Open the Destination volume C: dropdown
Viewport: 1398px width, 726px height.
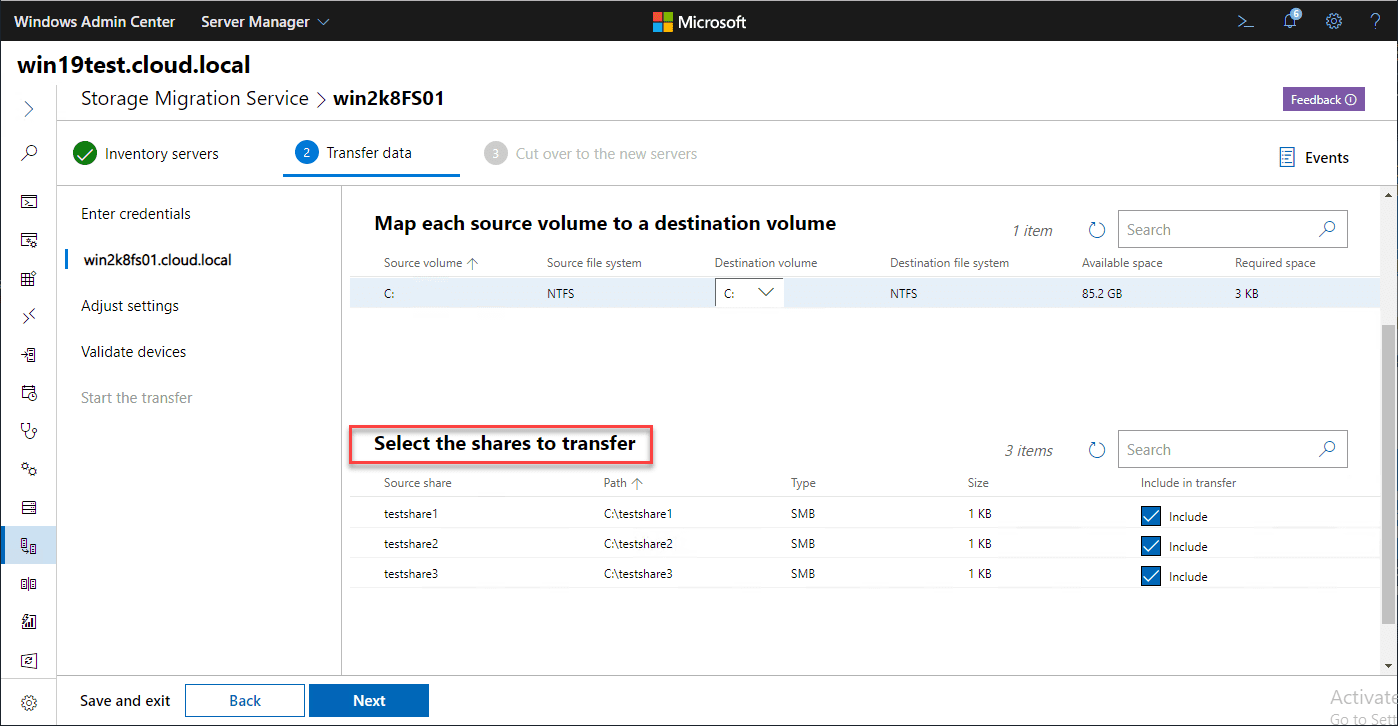point(749,293)
